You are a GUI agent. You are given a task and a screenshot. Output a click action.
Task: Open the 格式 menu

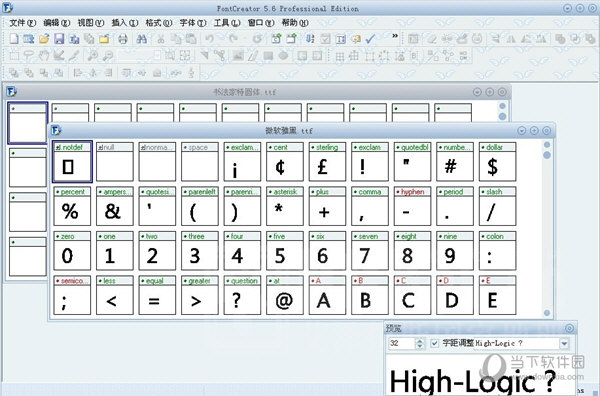coord(159,23)
